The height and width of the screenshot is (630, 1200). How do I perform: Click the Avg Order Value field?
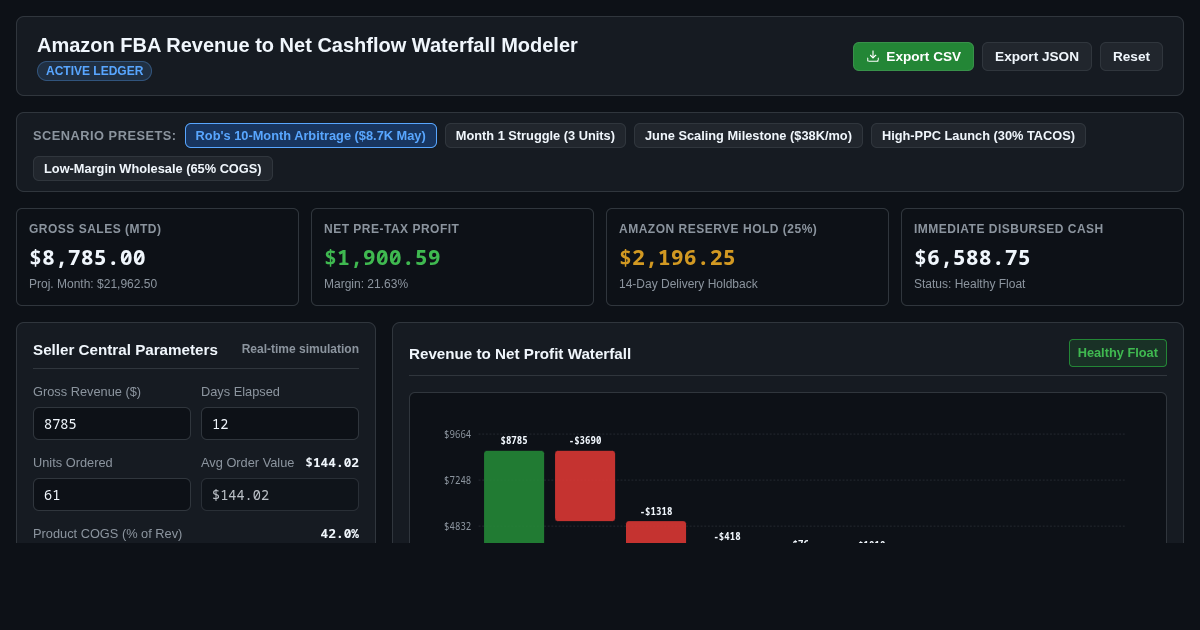[x=280, y=495]
